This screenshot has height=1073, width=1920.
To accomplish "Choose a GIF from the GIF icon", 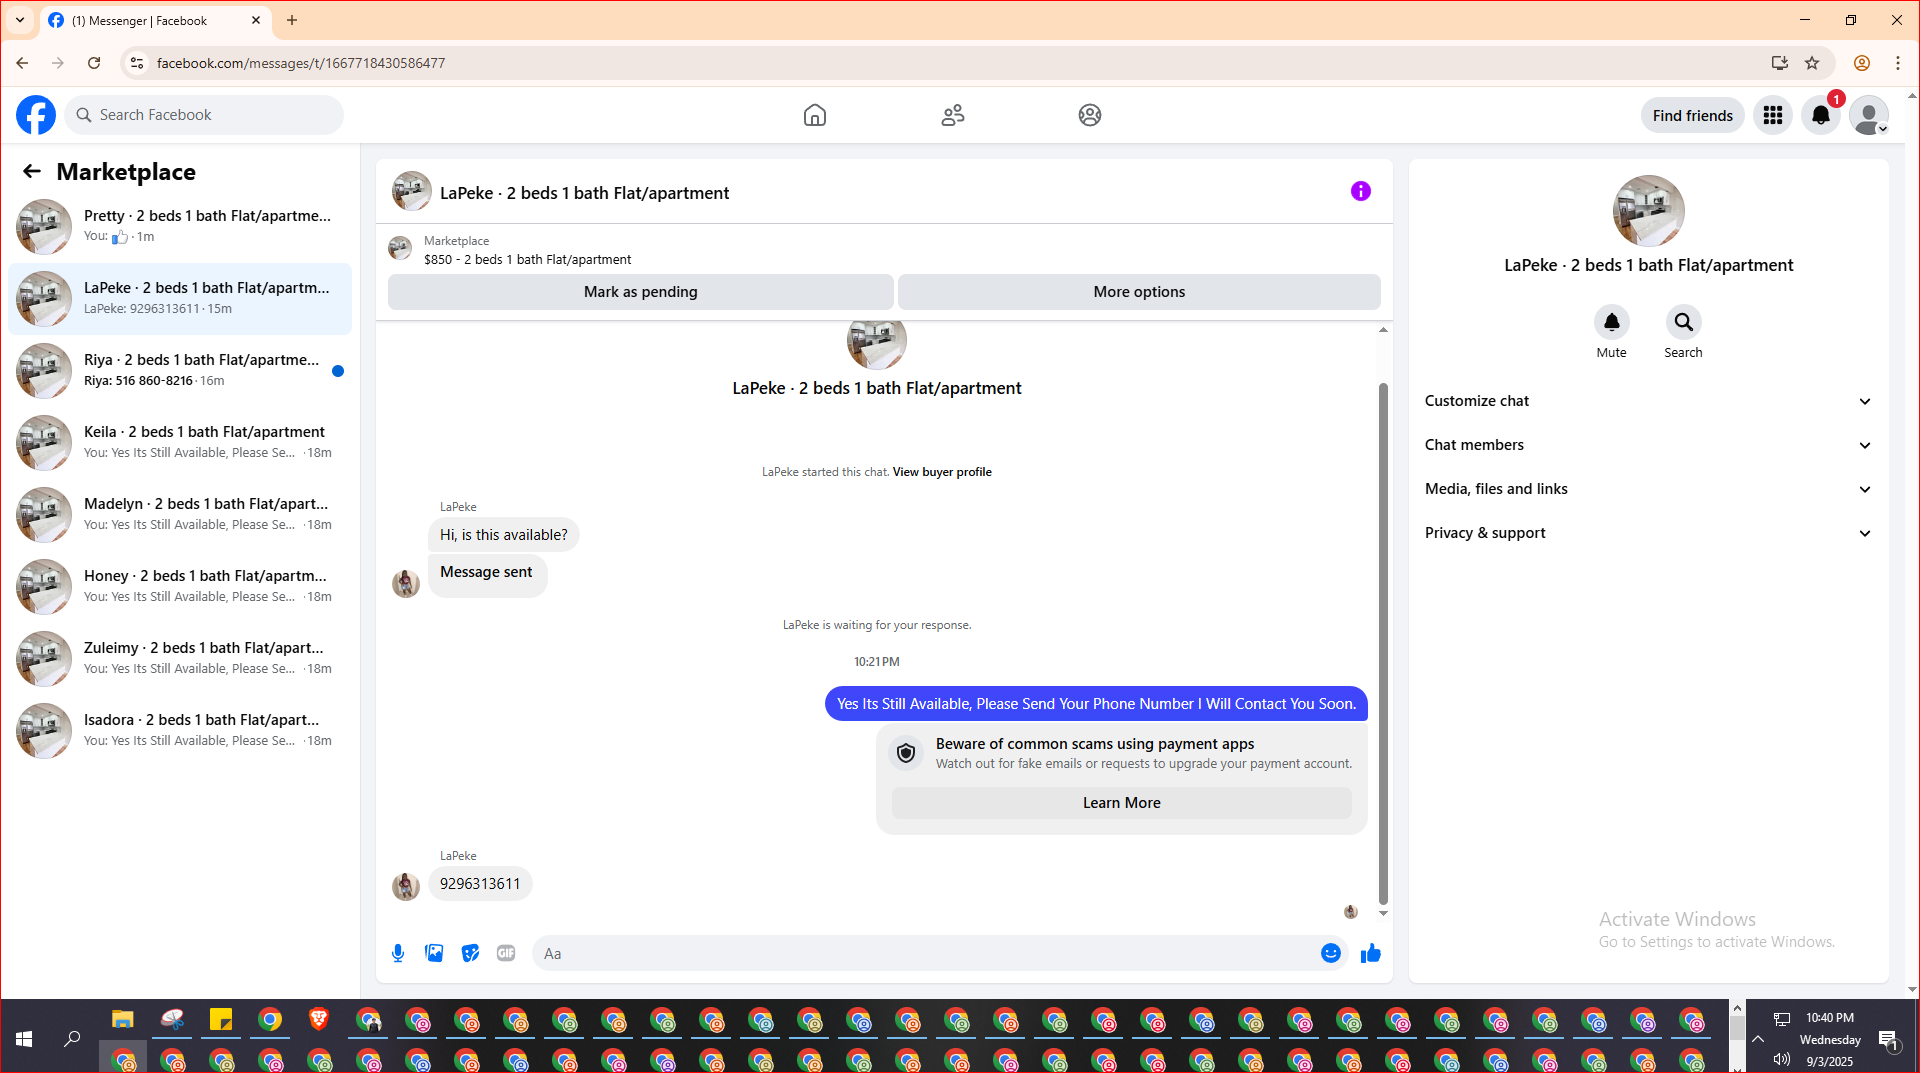I will pos(506,953).
